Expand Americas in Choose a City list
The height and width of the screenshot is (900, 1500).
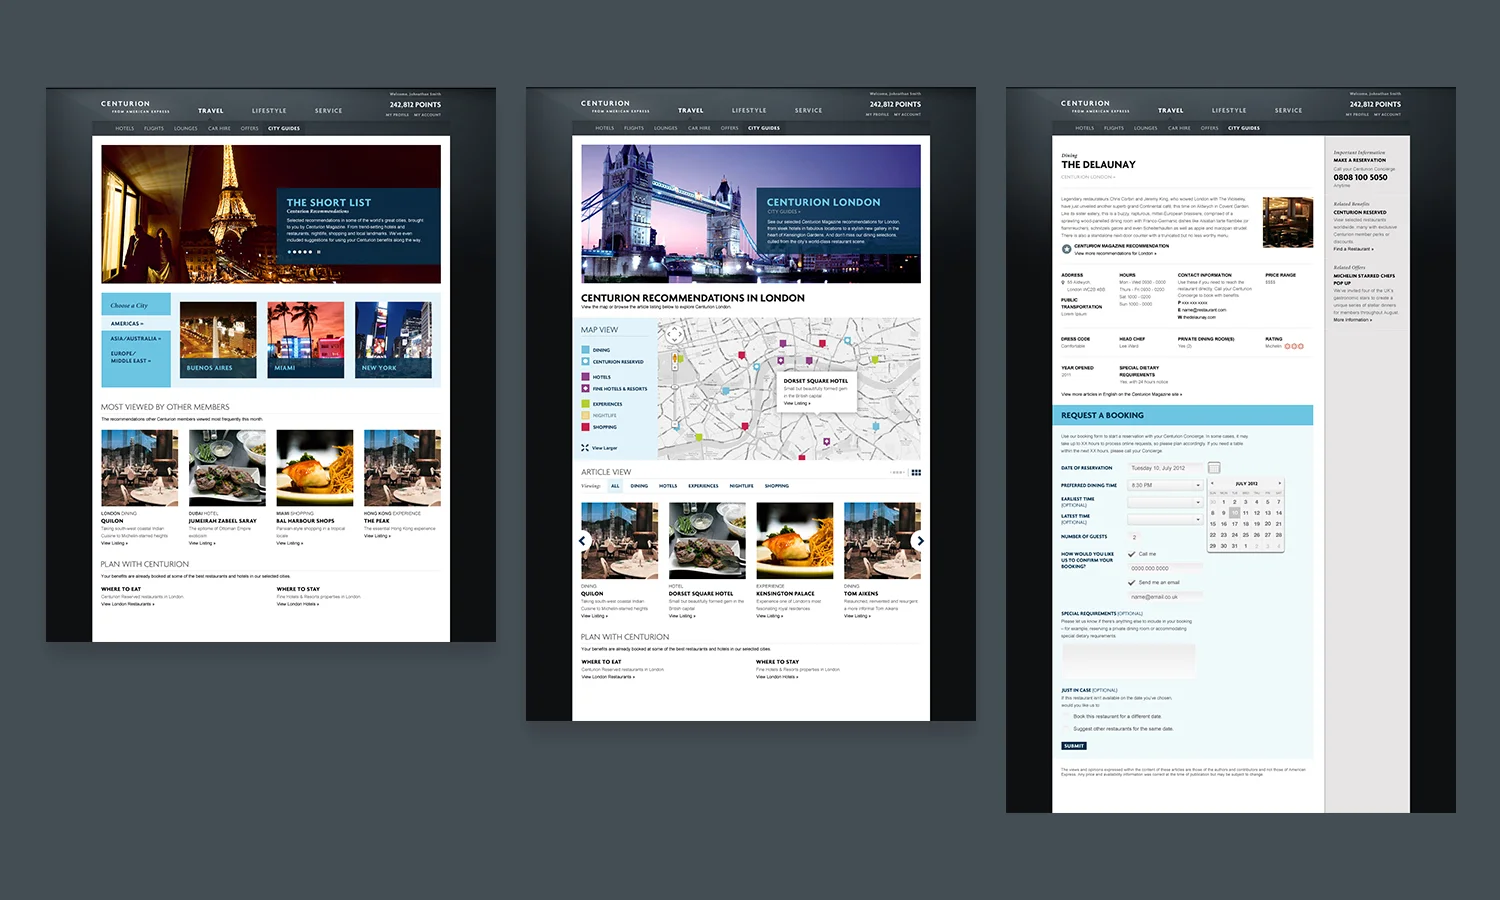tap(127, 324)
